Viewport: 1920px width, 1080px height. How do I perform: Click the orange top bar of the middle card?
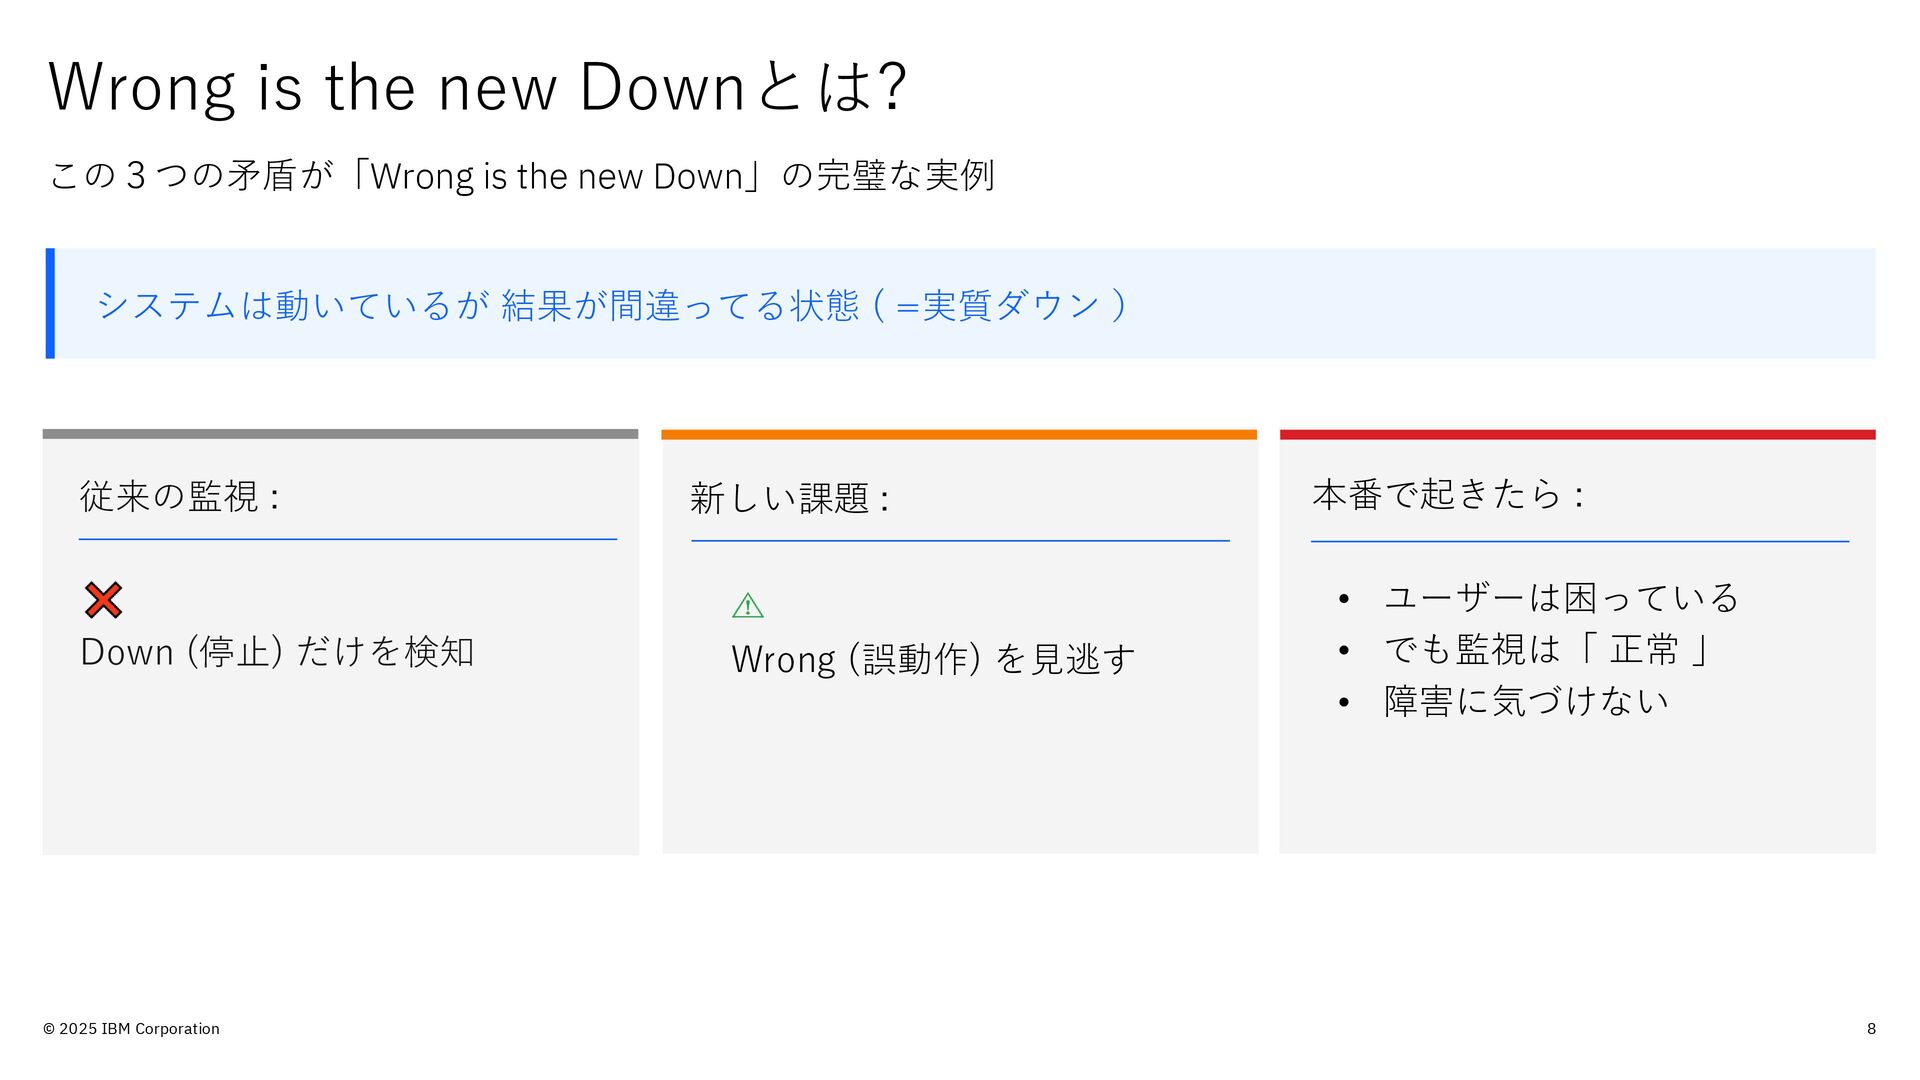tap(959, 435)
